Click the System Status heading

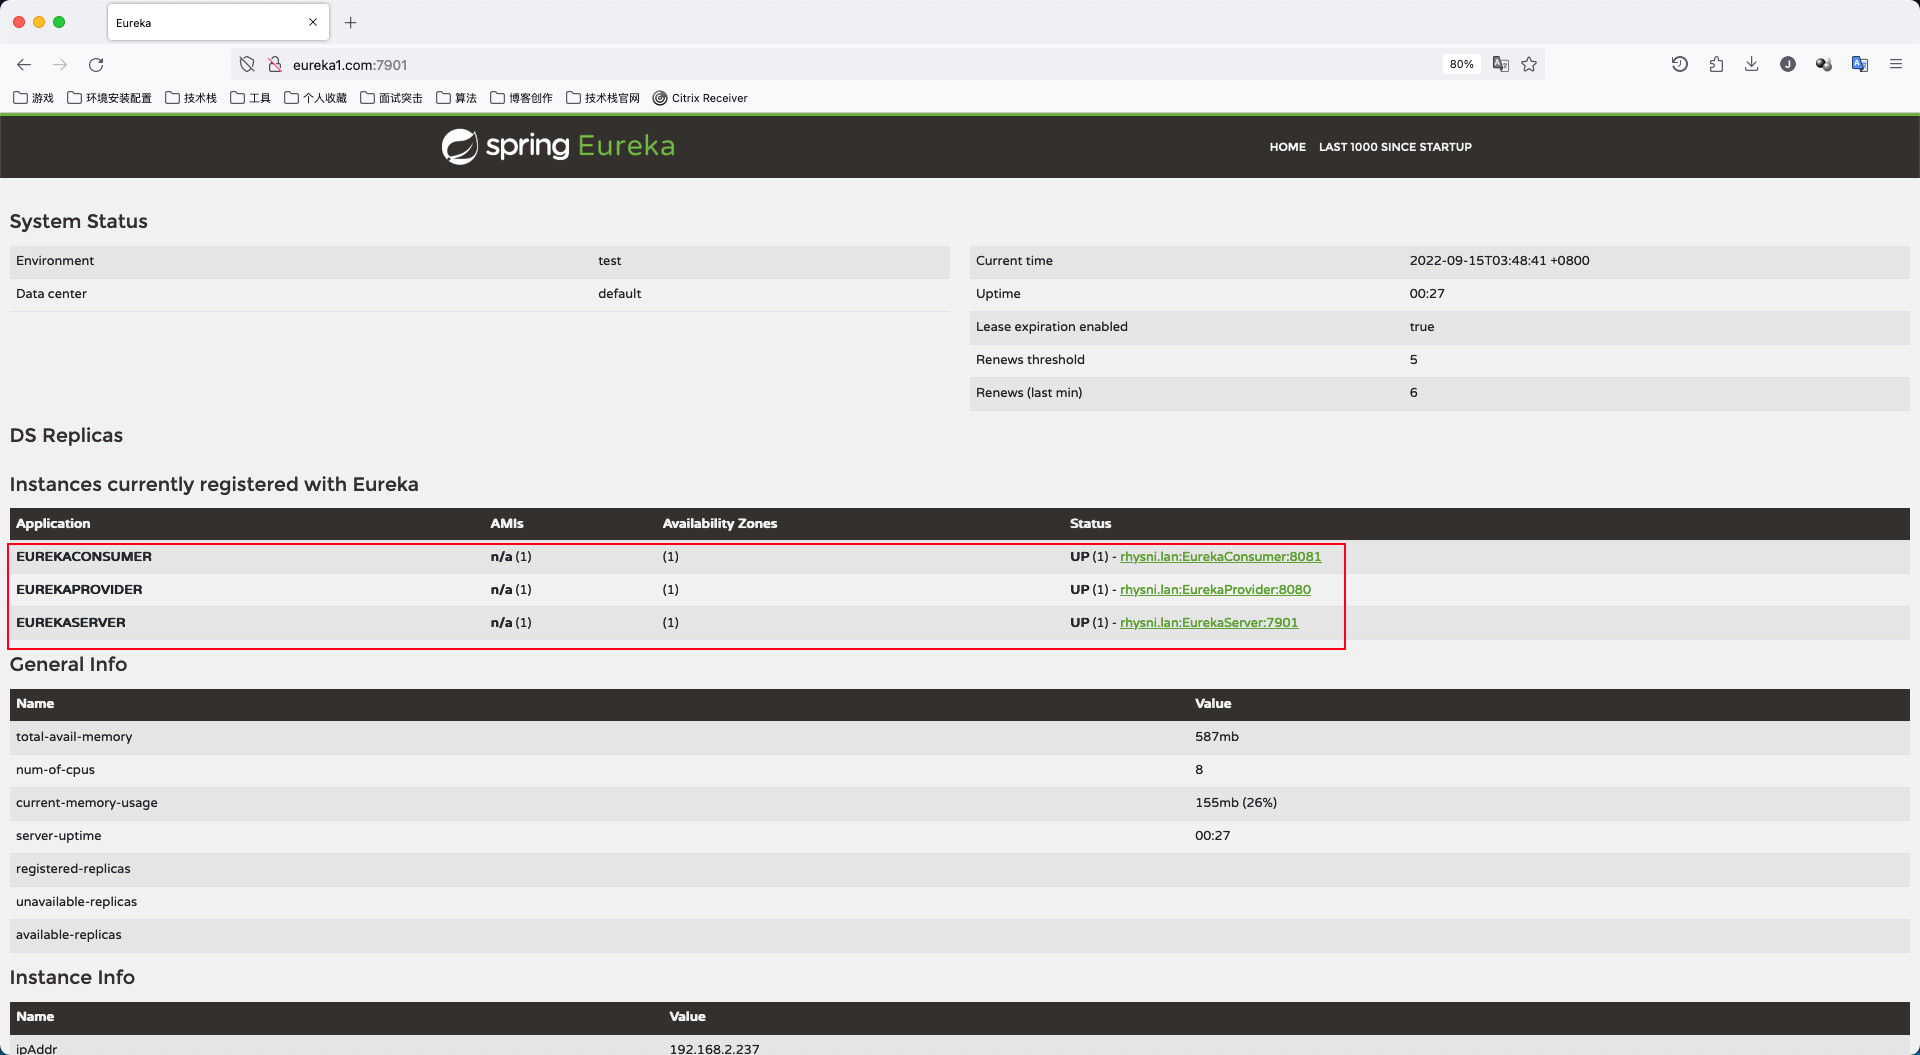tap(79, 222)
